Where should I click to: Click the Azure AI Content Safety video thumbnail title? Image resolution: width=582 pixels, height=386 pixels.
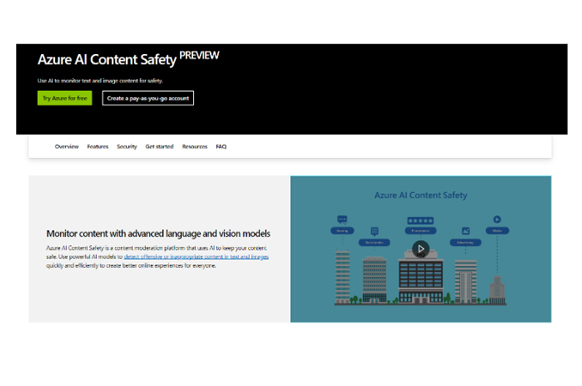point(421,195)
